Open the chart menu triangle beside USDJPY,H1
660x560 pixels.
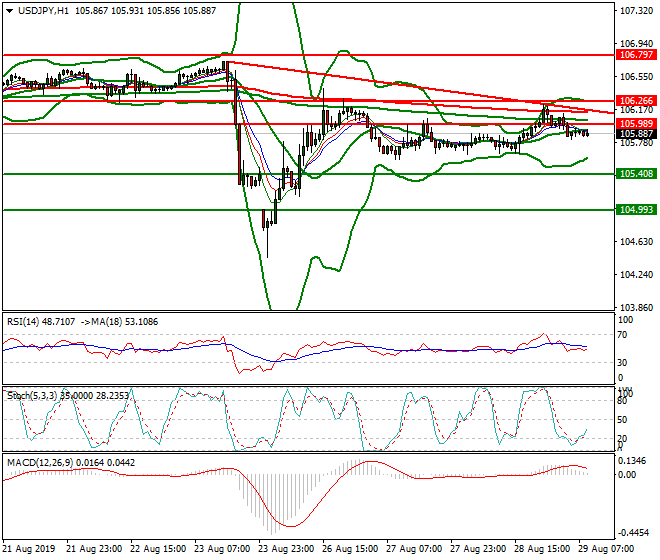click(x=10, y=11)
